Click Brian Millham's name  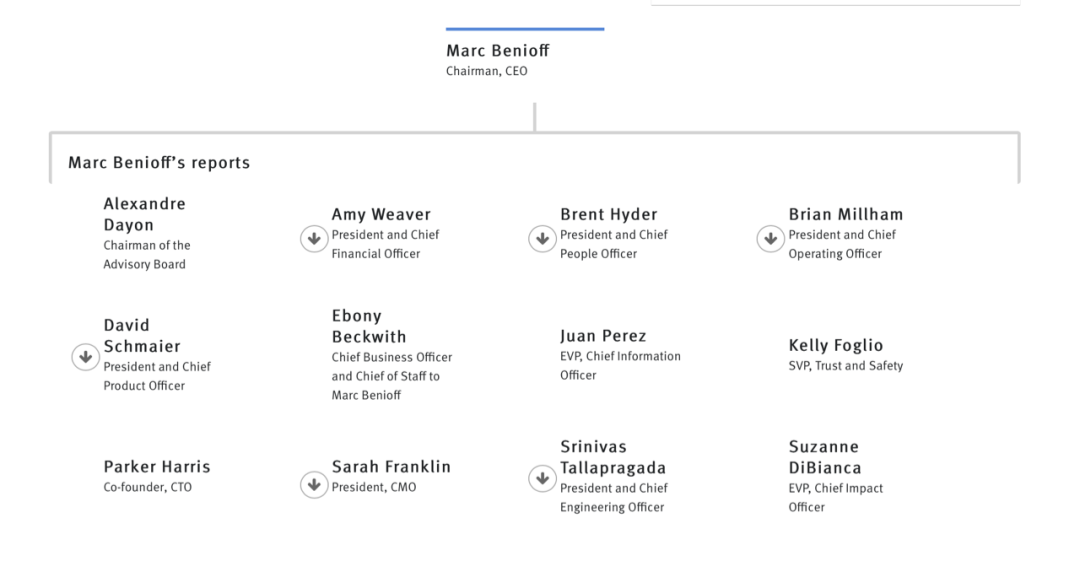(846, 214)
